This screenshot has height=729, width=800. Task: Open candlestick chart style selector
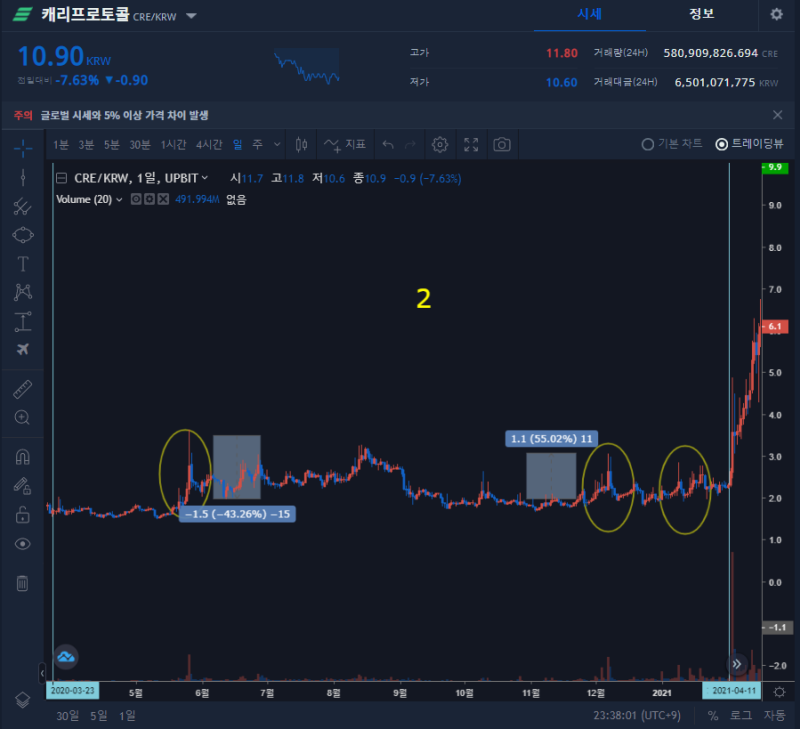click(302, 145)
